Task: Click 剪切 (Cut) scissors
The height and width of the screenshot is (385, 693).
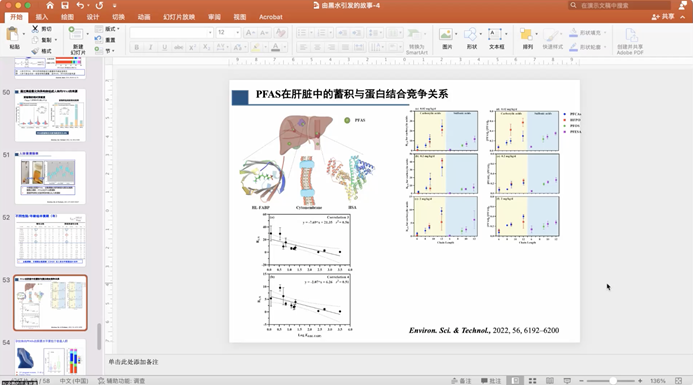Action: [42, 29]
